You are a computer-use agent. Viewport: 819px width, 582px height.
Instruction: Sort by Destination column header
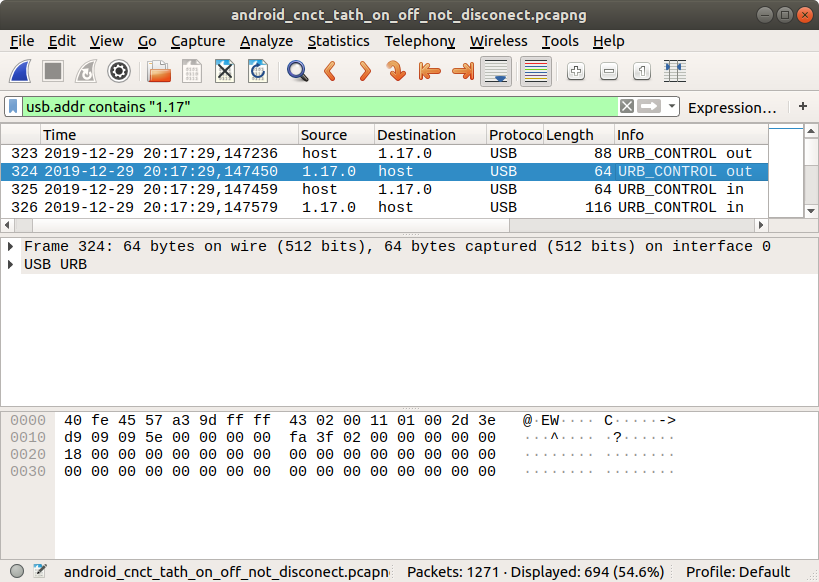430,135
